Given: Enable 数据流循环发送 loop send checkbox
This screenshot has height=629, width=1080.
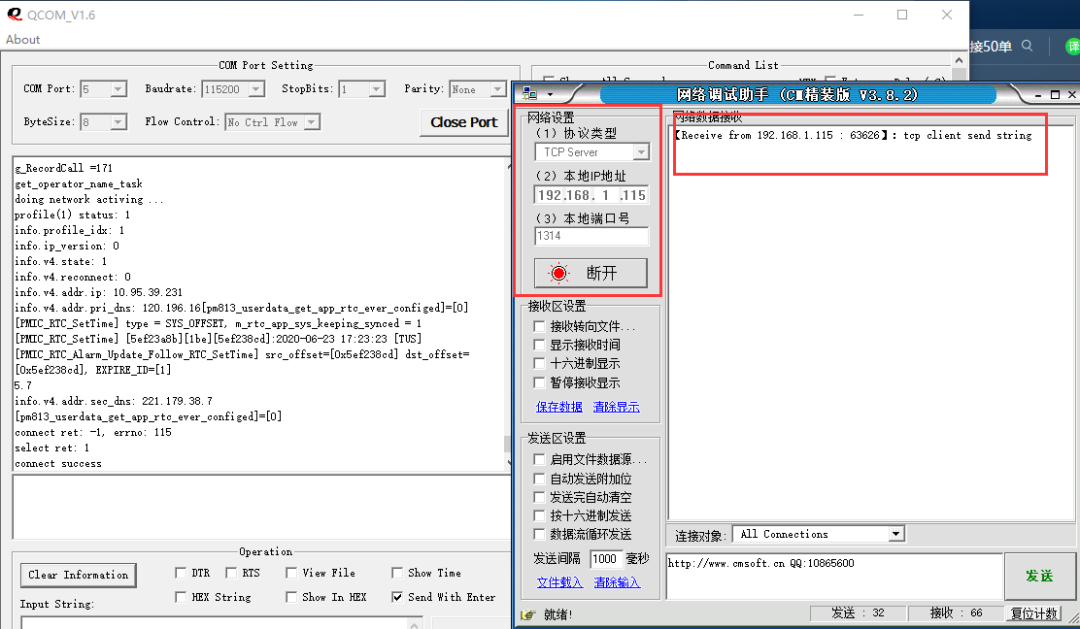Looking at the screenshot, I should (x=539, y=535).
